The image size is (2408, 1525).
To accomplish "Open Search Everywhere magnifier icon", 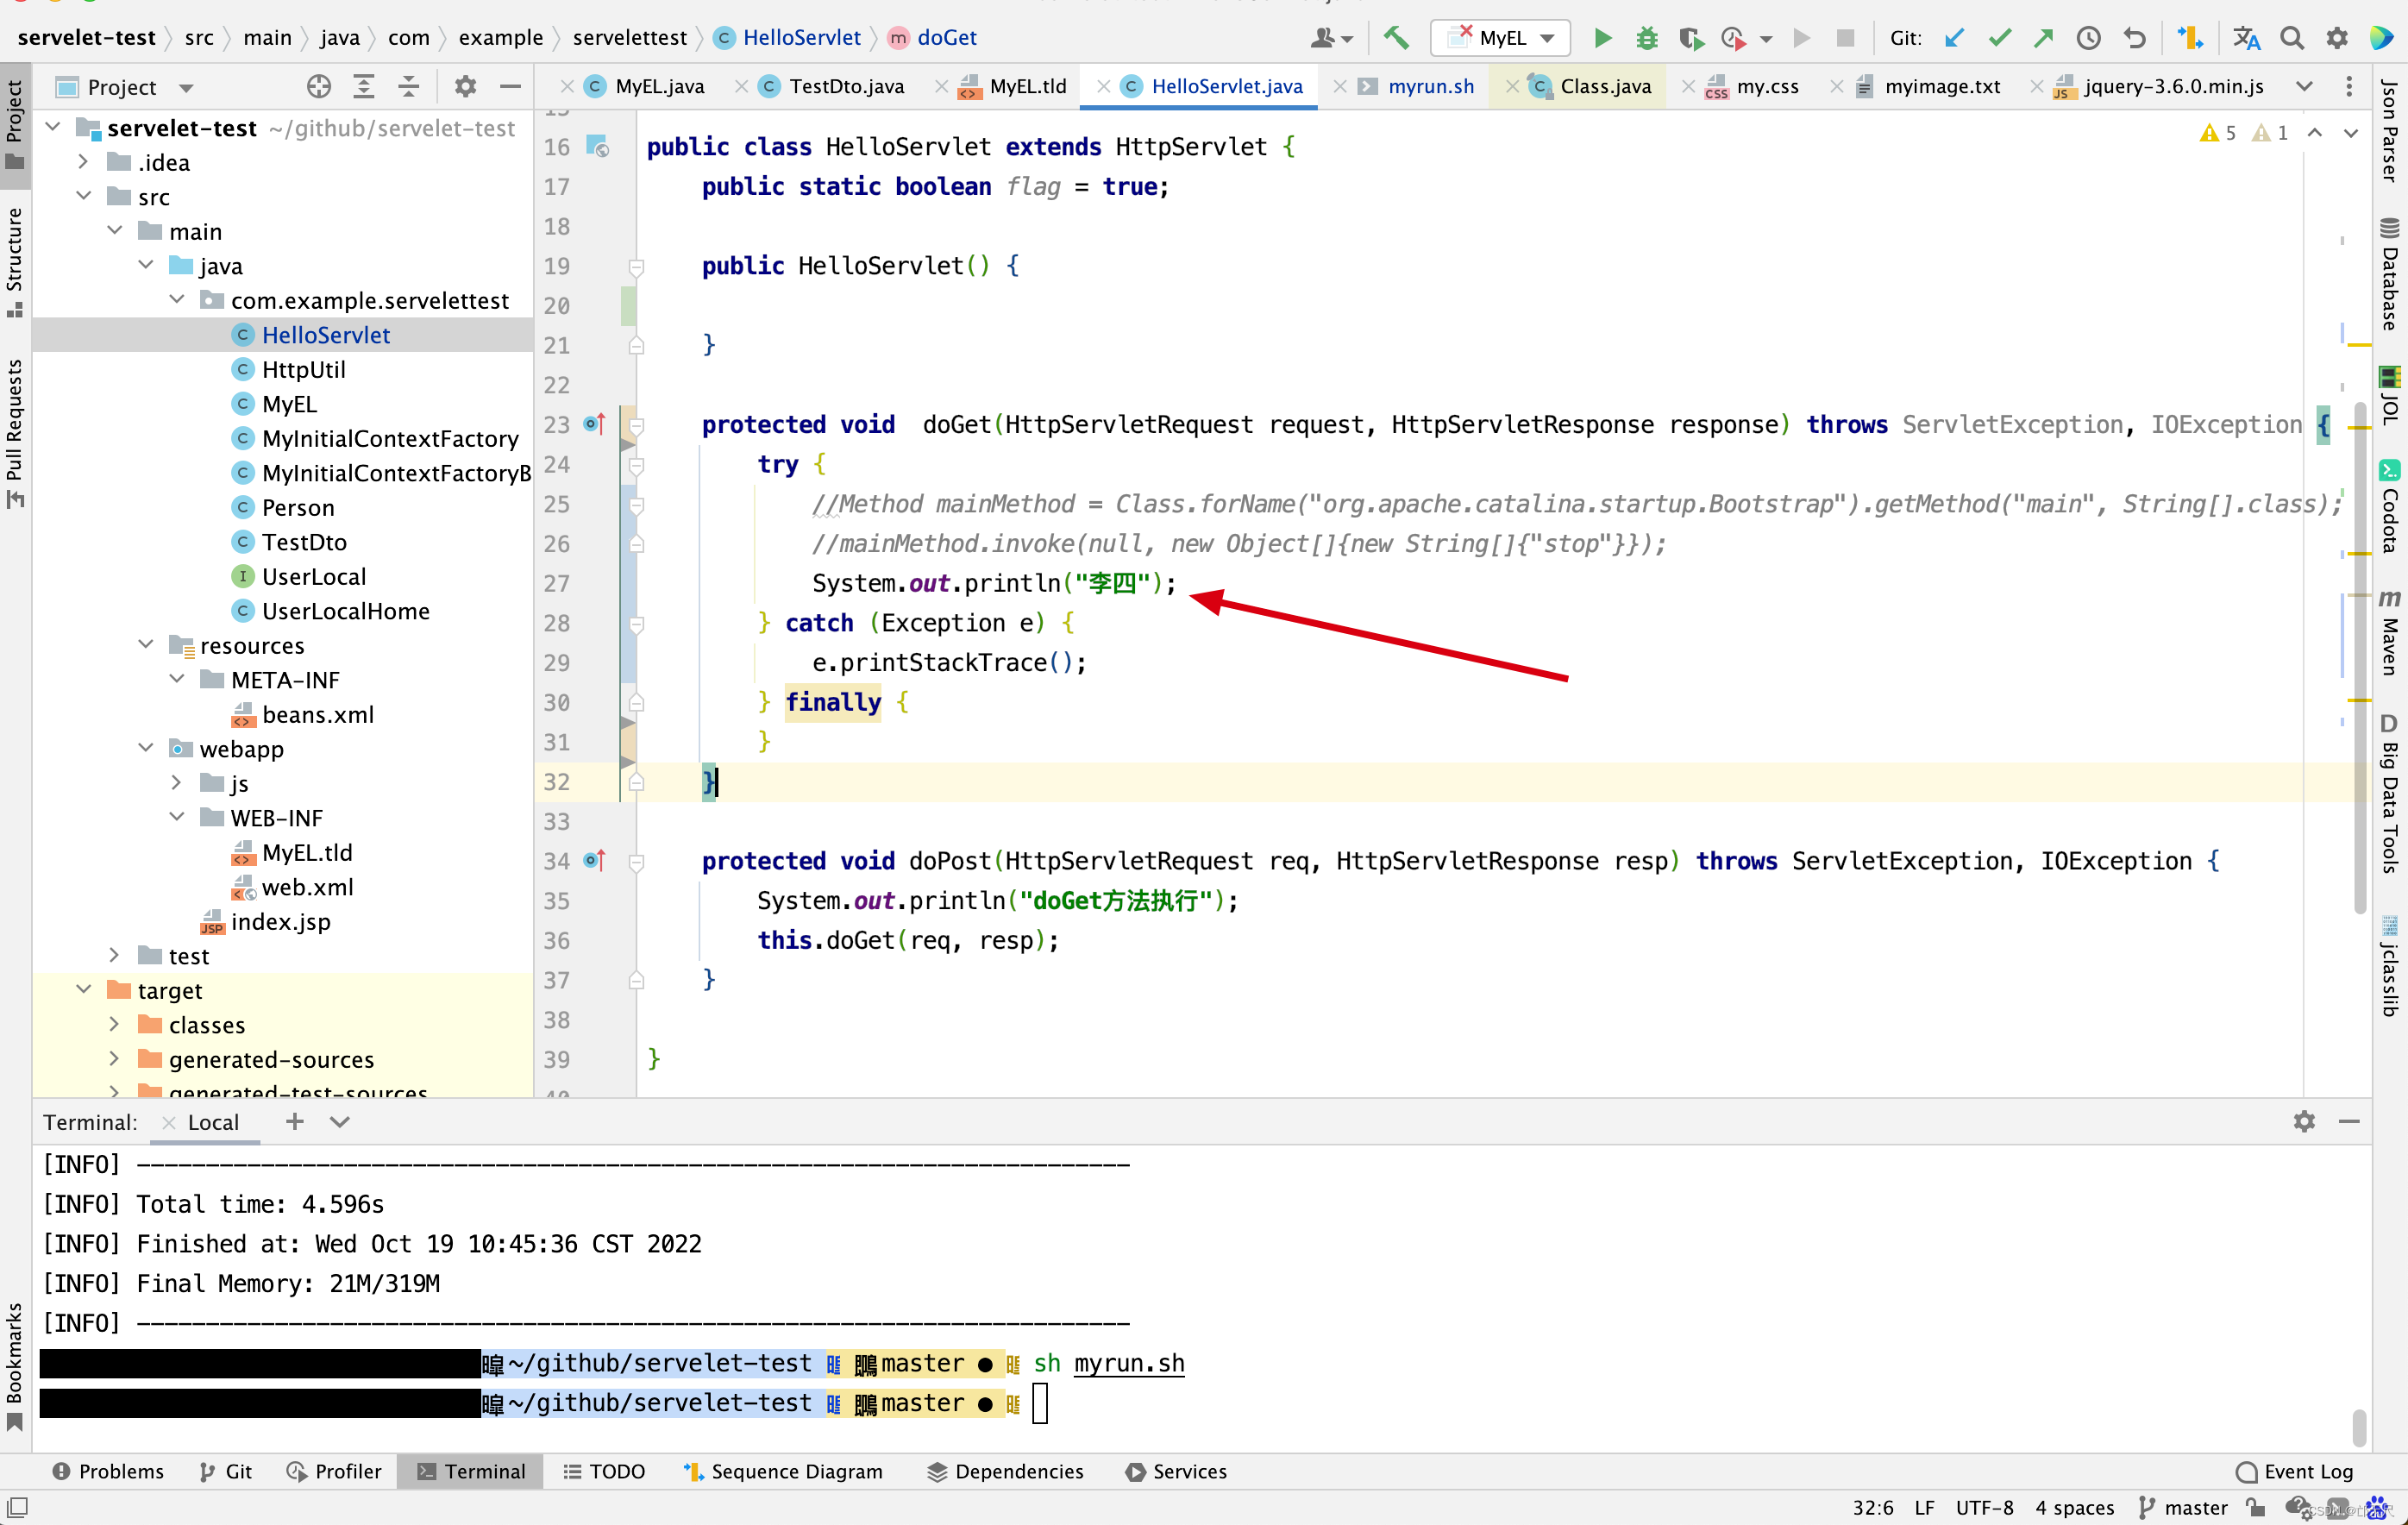I will (x=2291, y=38).
